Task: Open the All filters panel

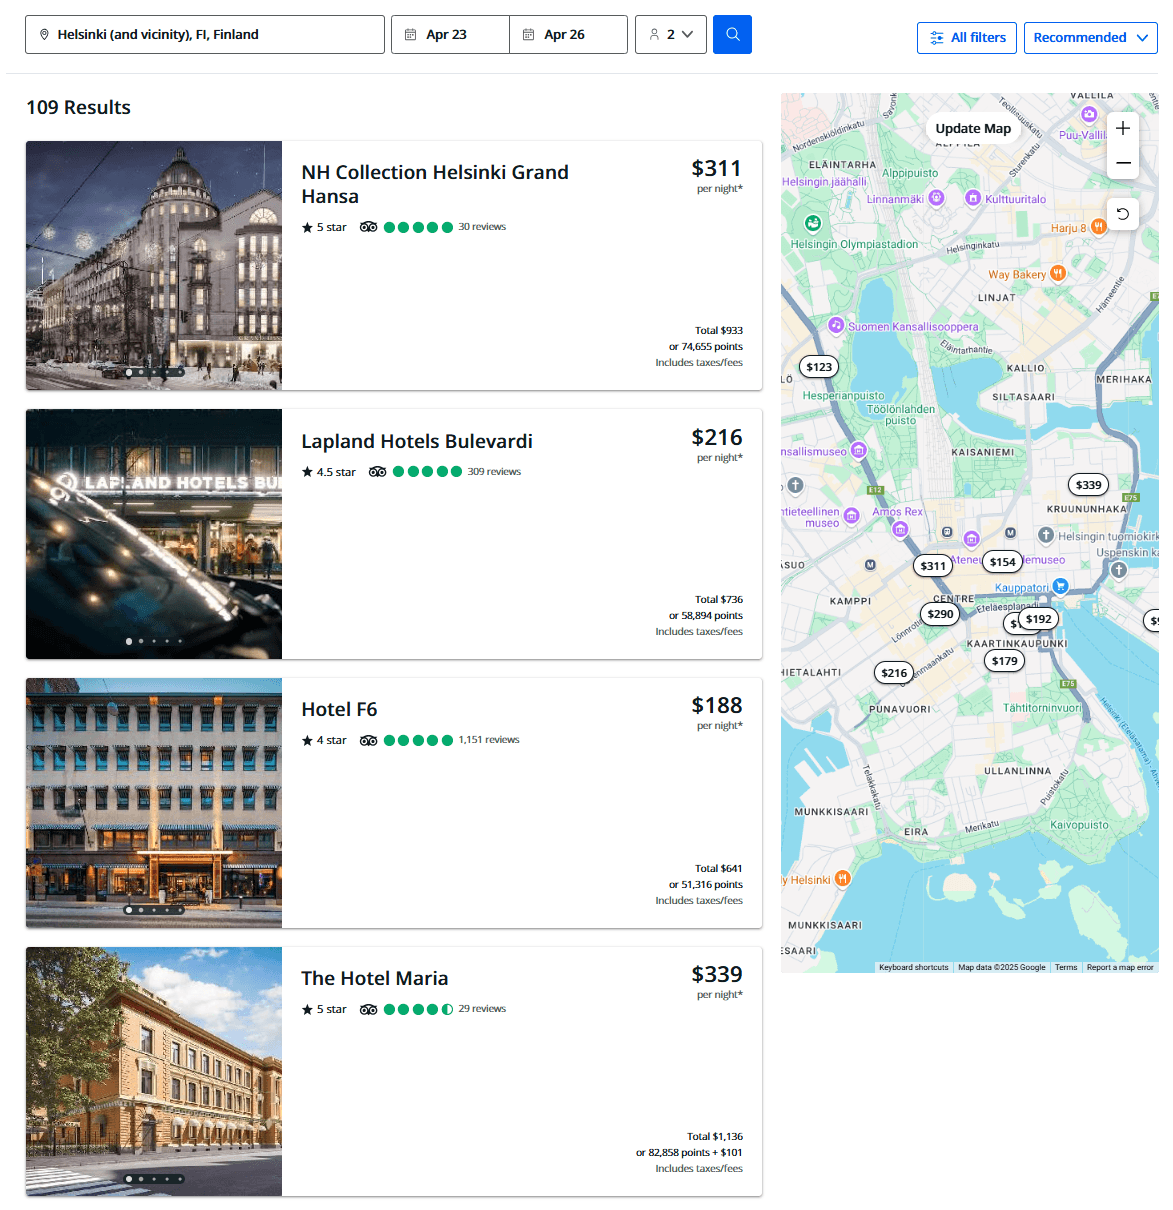Action: point(967,38)
